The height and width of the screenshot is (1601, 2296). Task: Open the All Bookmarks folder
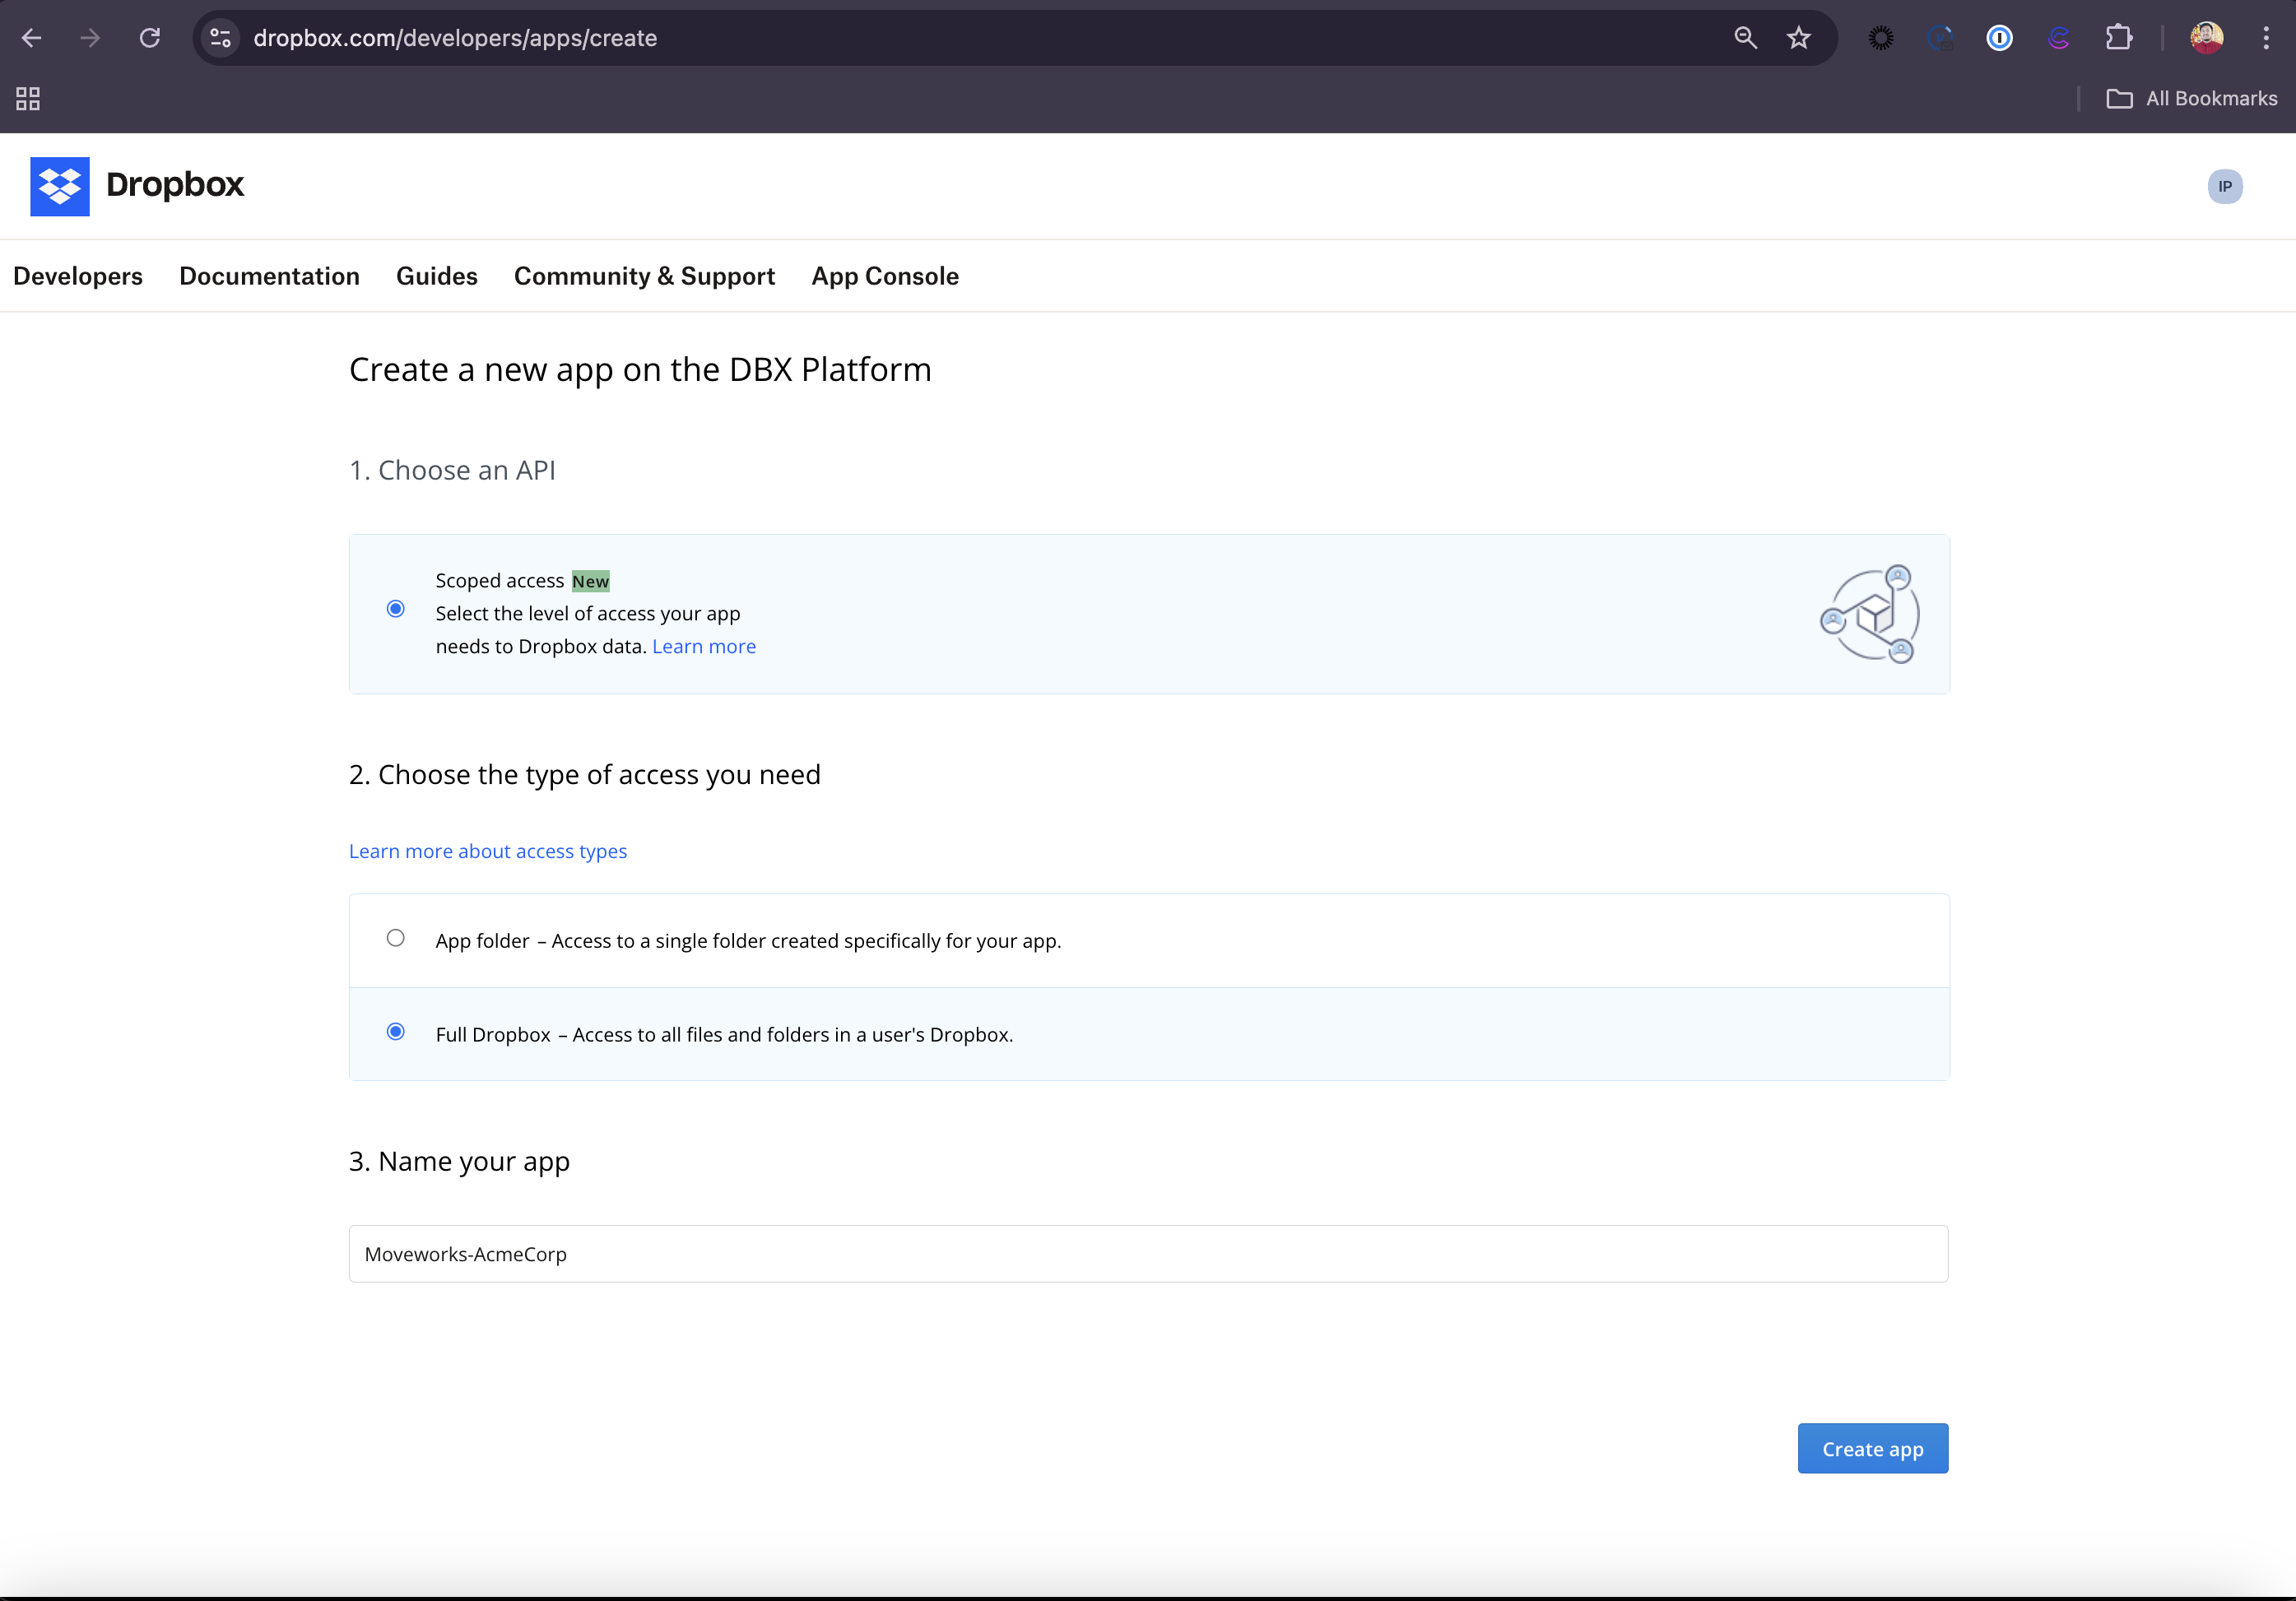click(2191, 98)
